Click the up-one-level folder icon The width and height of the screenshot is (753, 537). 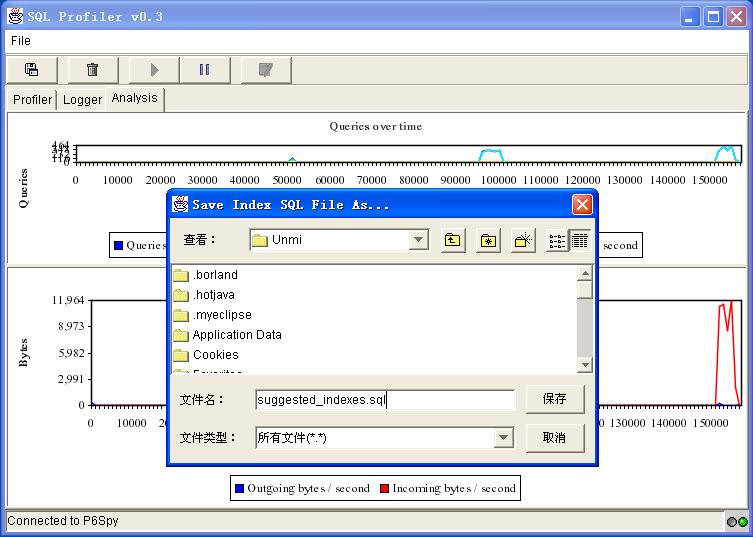point(453,240)
